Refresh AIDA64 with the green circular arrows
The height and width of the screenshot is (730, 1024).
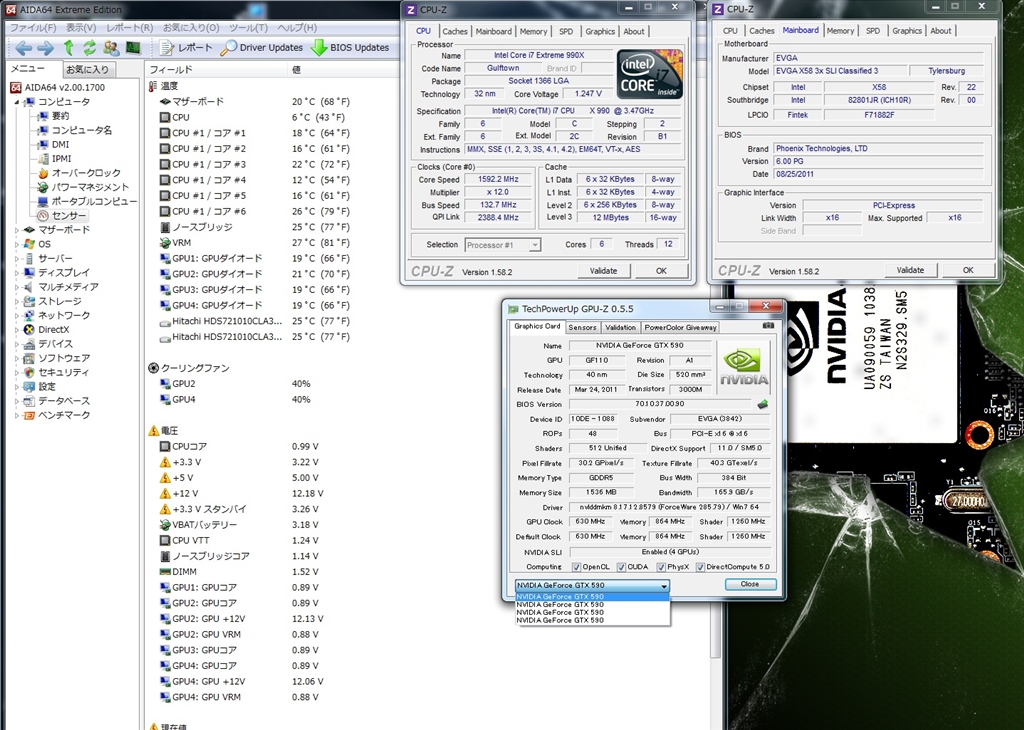point(89,48)
